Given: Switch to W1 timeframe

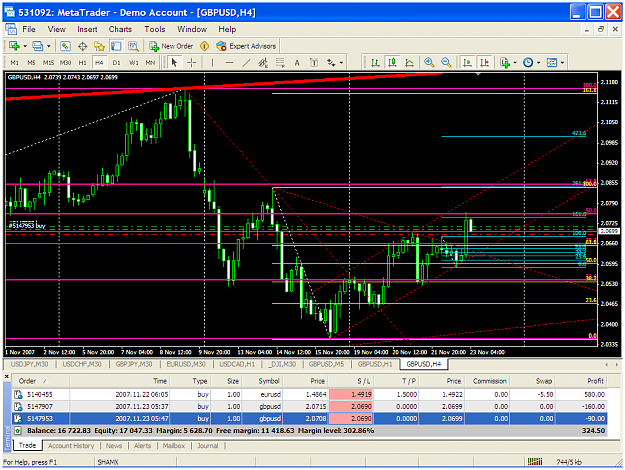Looking at the screenshot, I should (x=134, y=63).
